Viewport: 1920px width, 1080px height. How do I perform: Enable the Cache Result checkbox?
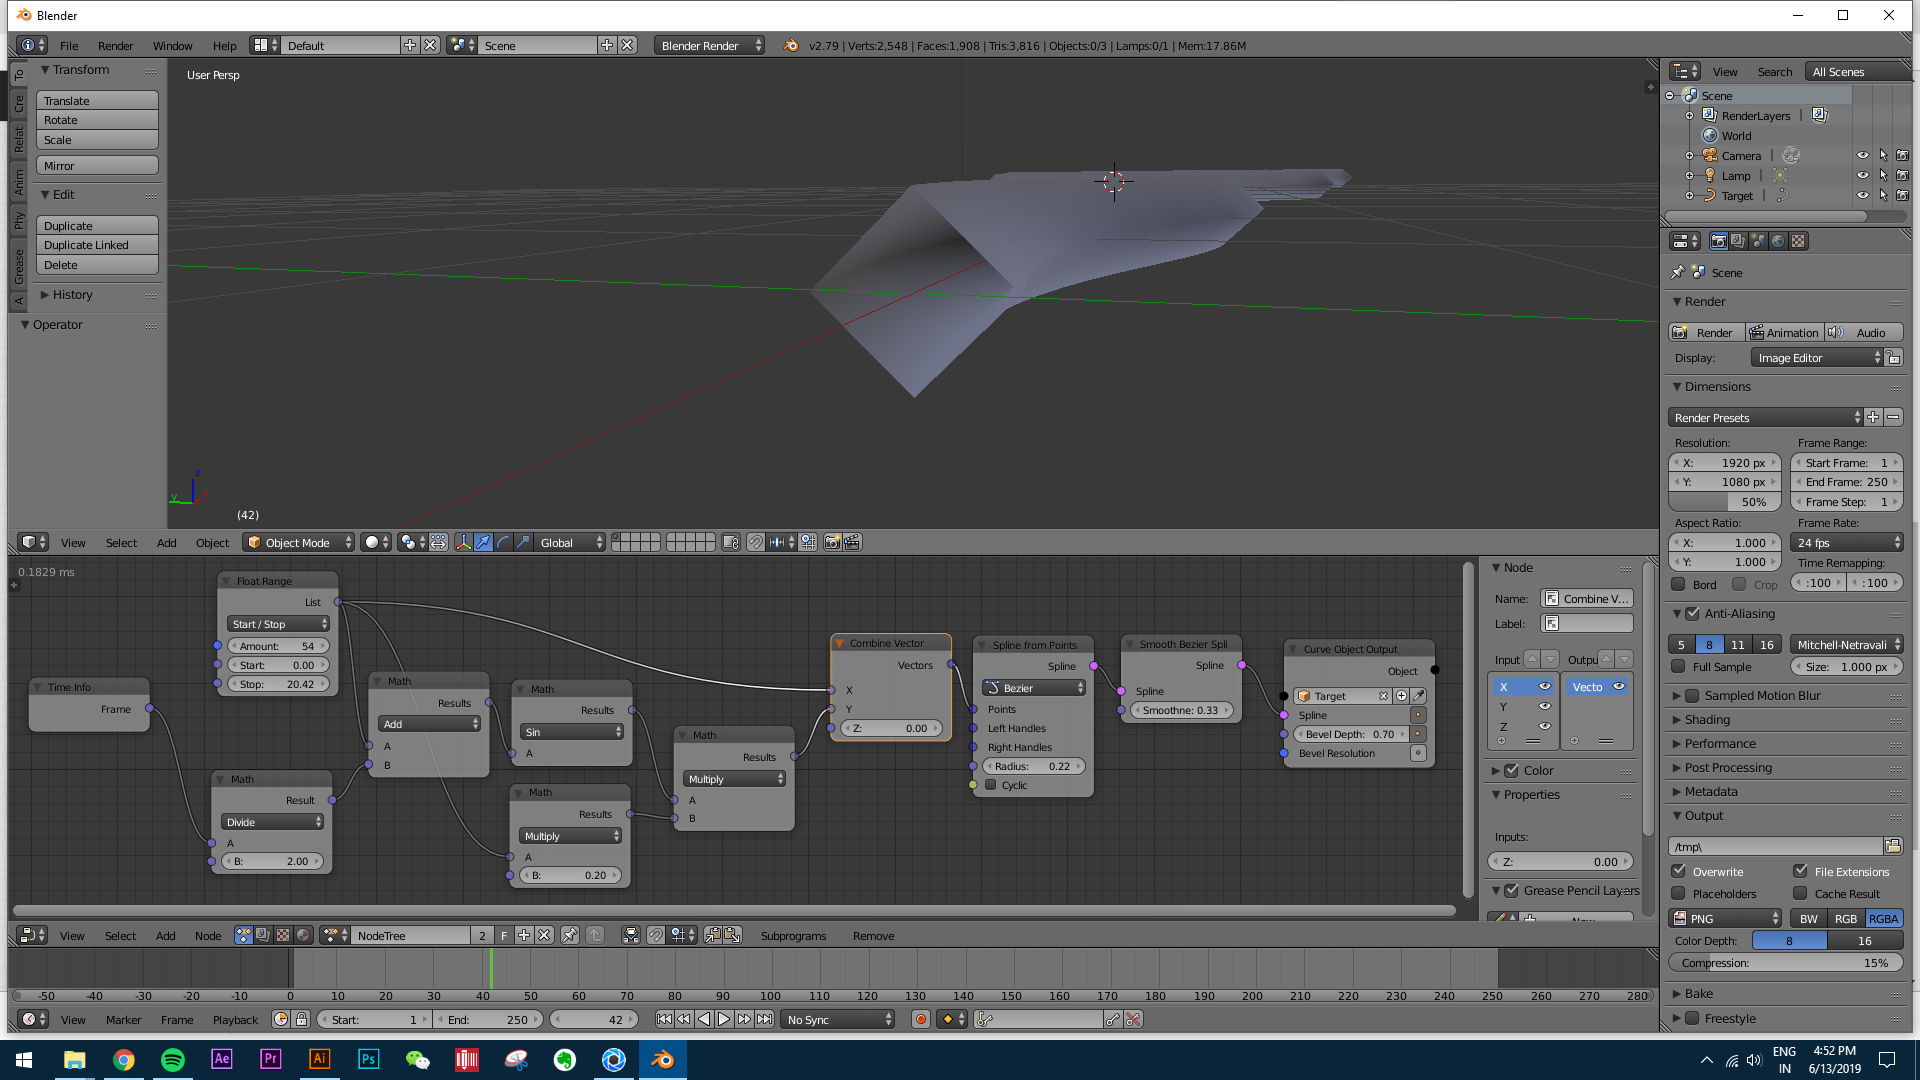click(x=1800, y=893)
